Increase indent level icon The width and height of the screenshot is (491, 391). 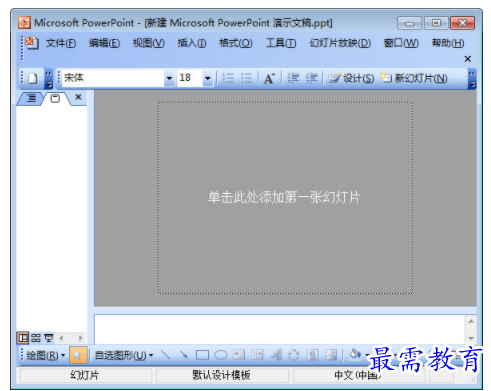[x=312, y=79]
